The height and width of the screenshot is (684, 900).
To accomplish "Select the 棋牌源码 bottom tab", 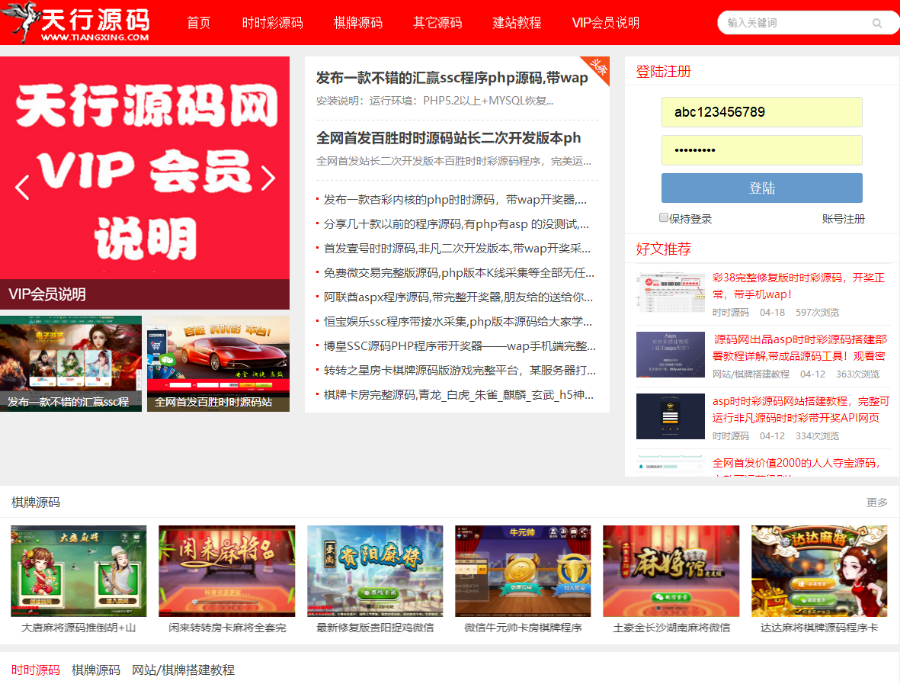I will (96, 670).
